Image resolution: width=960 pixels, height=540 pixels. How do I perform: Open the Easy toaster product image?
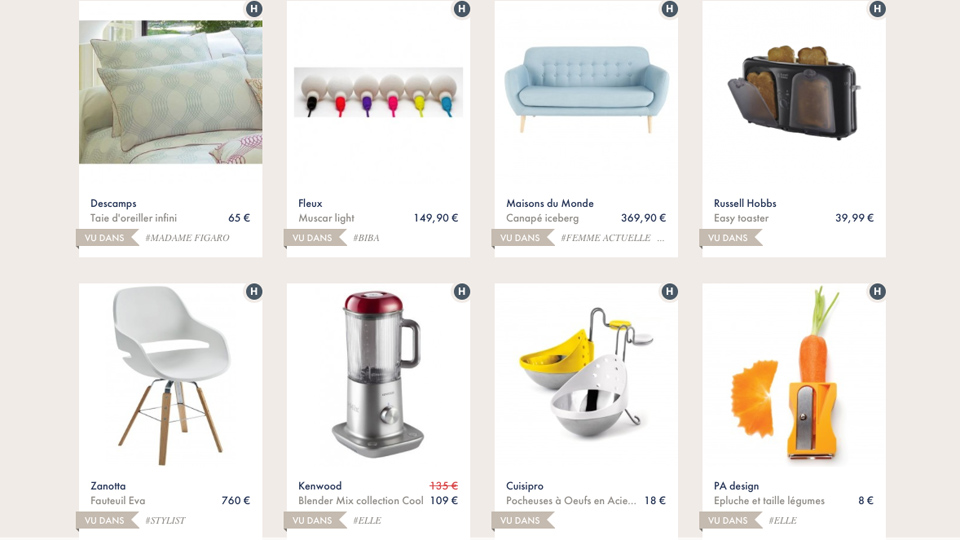point(793,92)
